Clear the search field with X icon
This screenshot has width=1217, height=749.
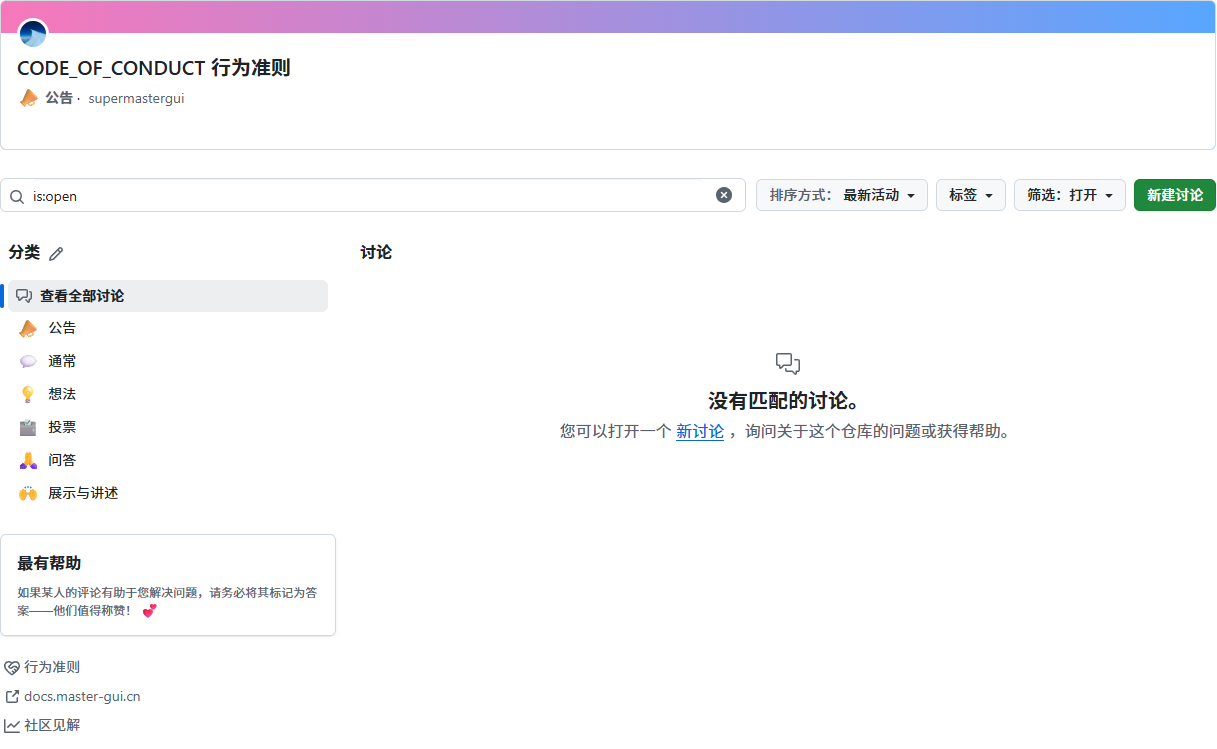click(x=724, y=195)
